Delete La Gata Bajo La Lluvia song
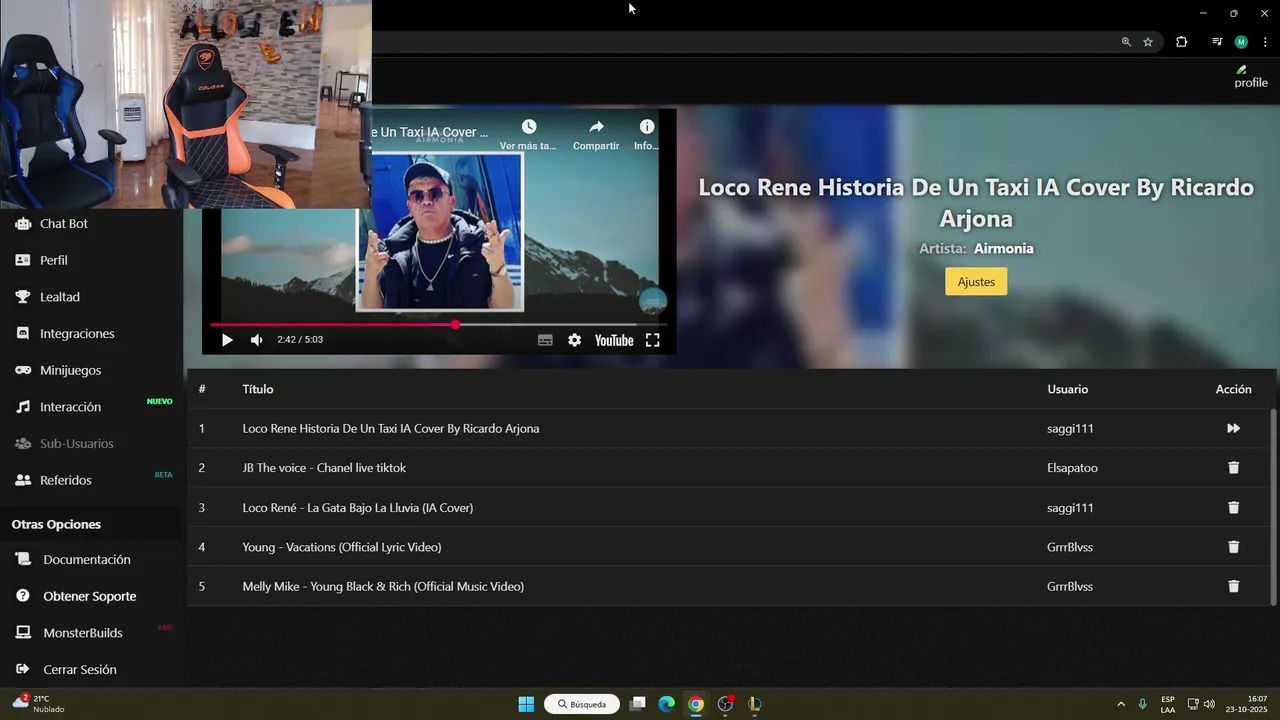 coord(1233,508)
